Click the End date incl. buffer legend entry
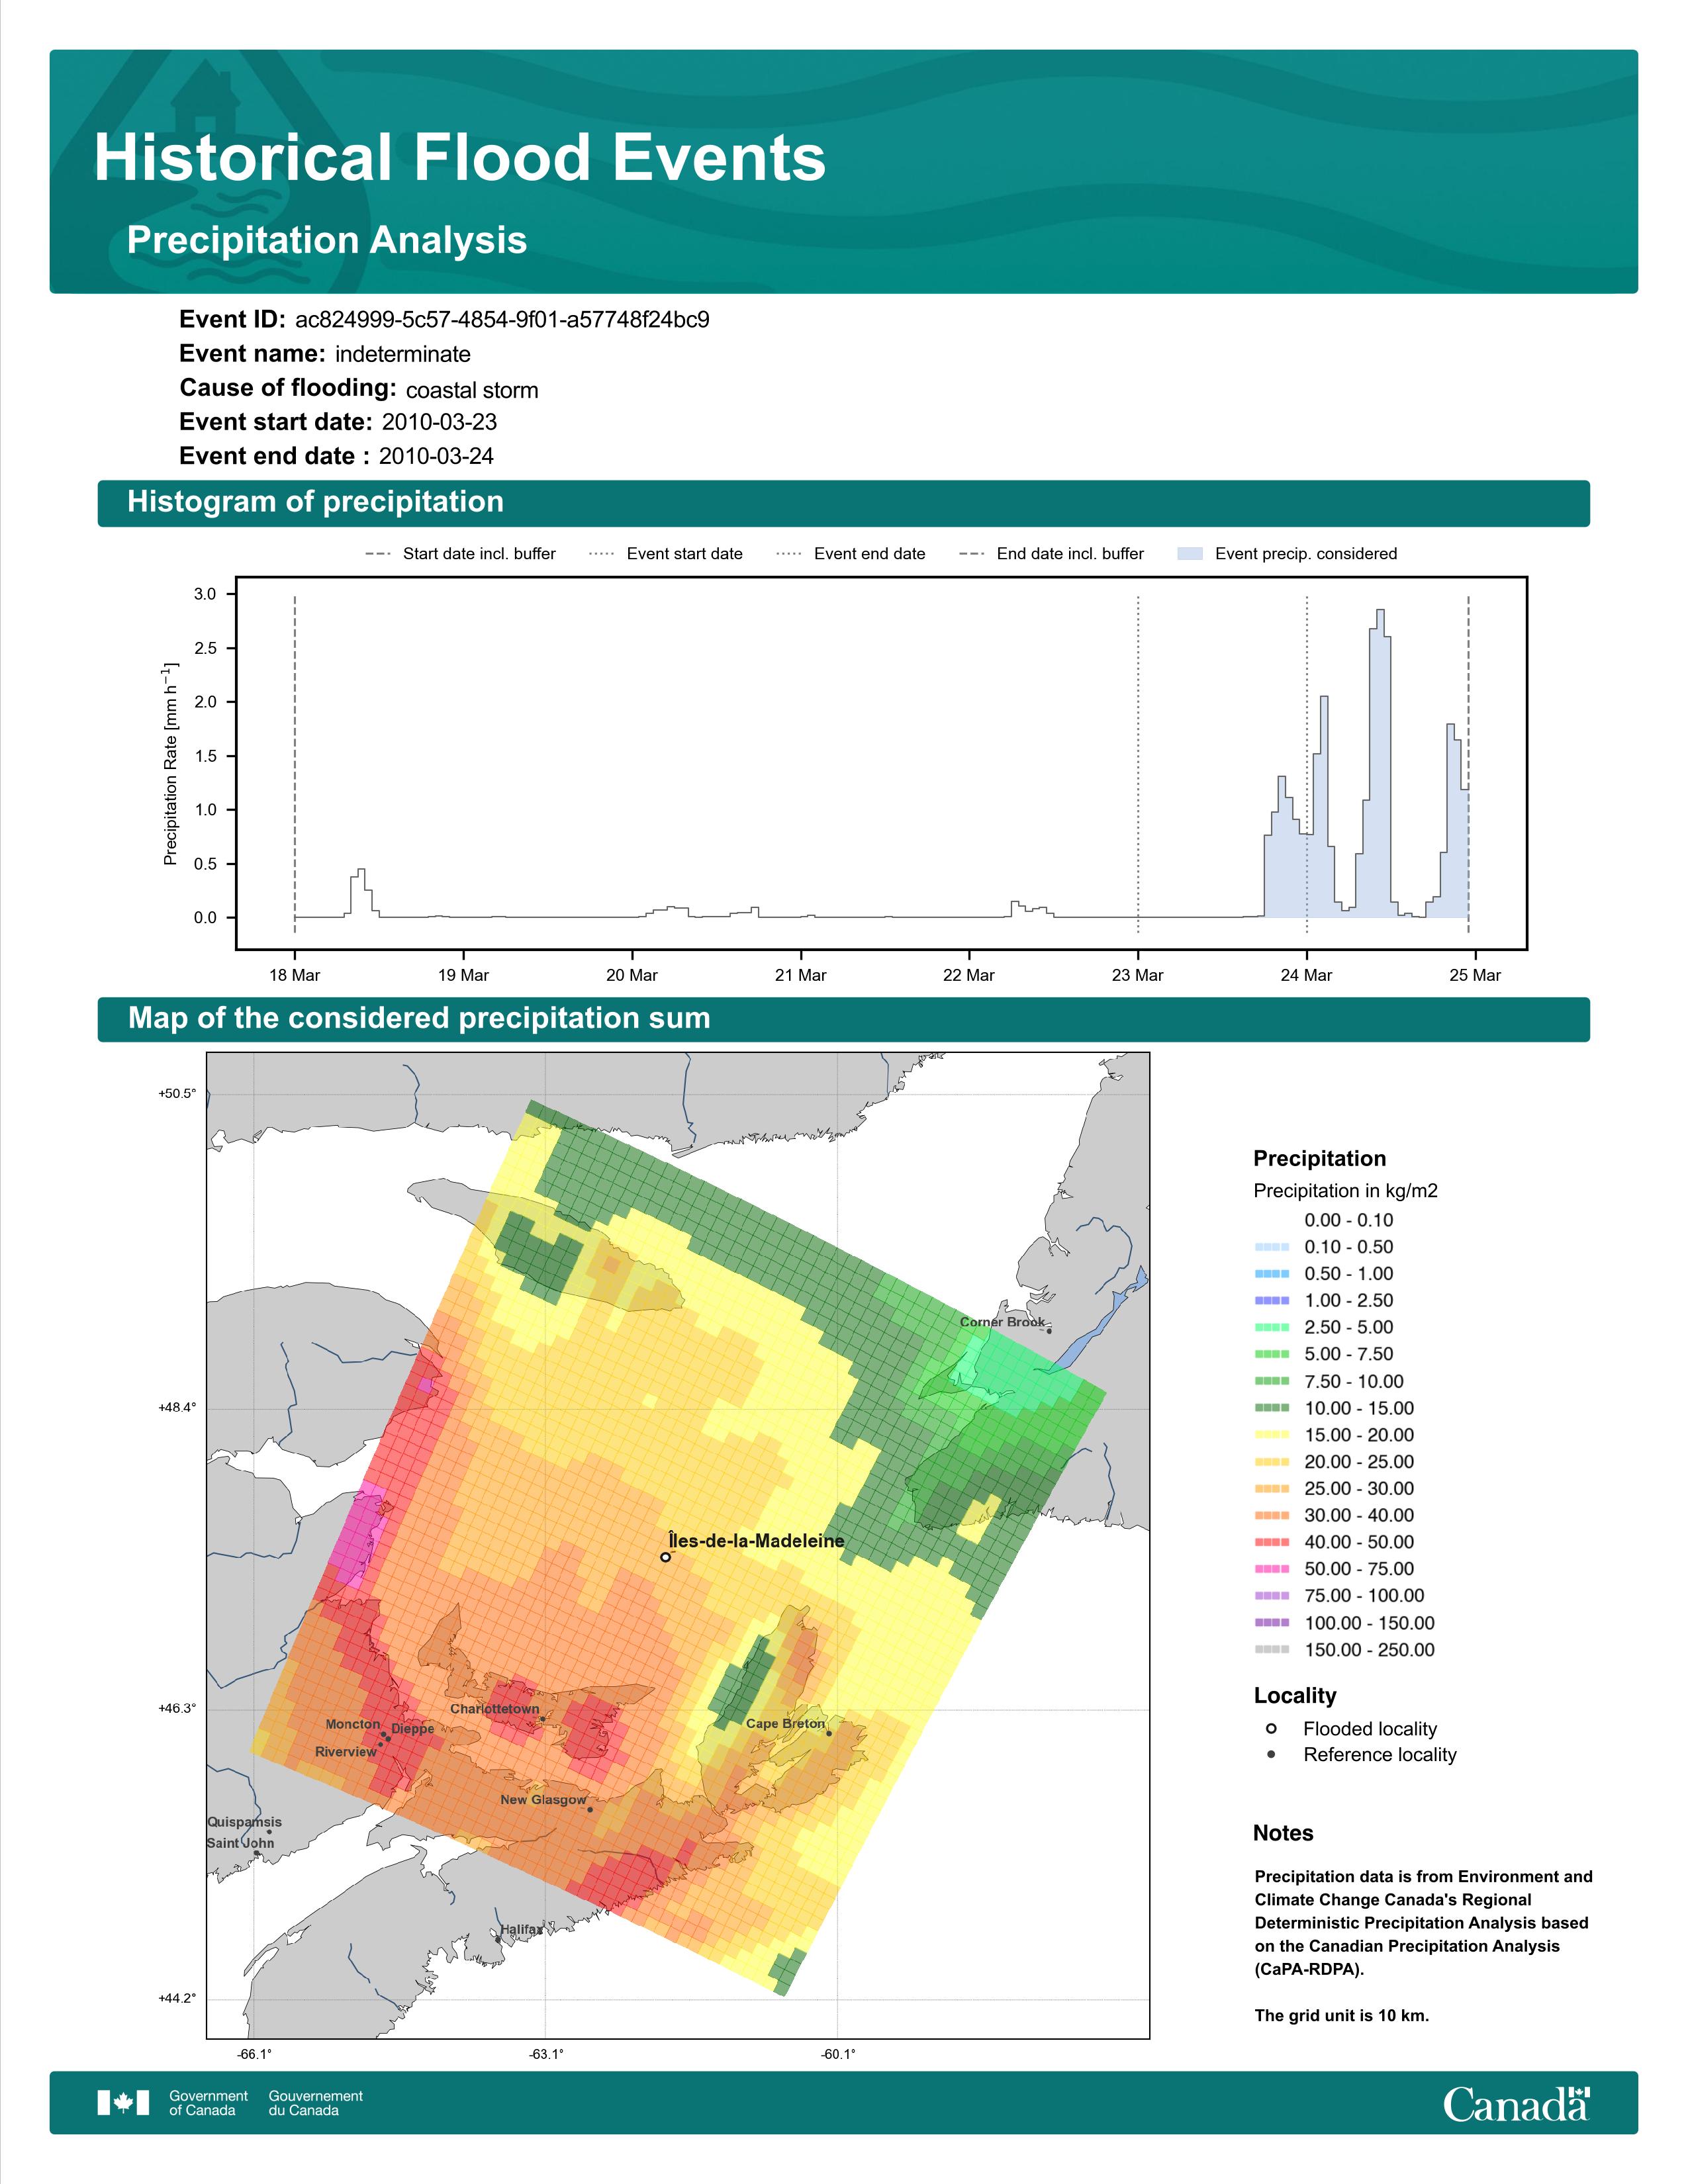 (x=1051, y=553)
